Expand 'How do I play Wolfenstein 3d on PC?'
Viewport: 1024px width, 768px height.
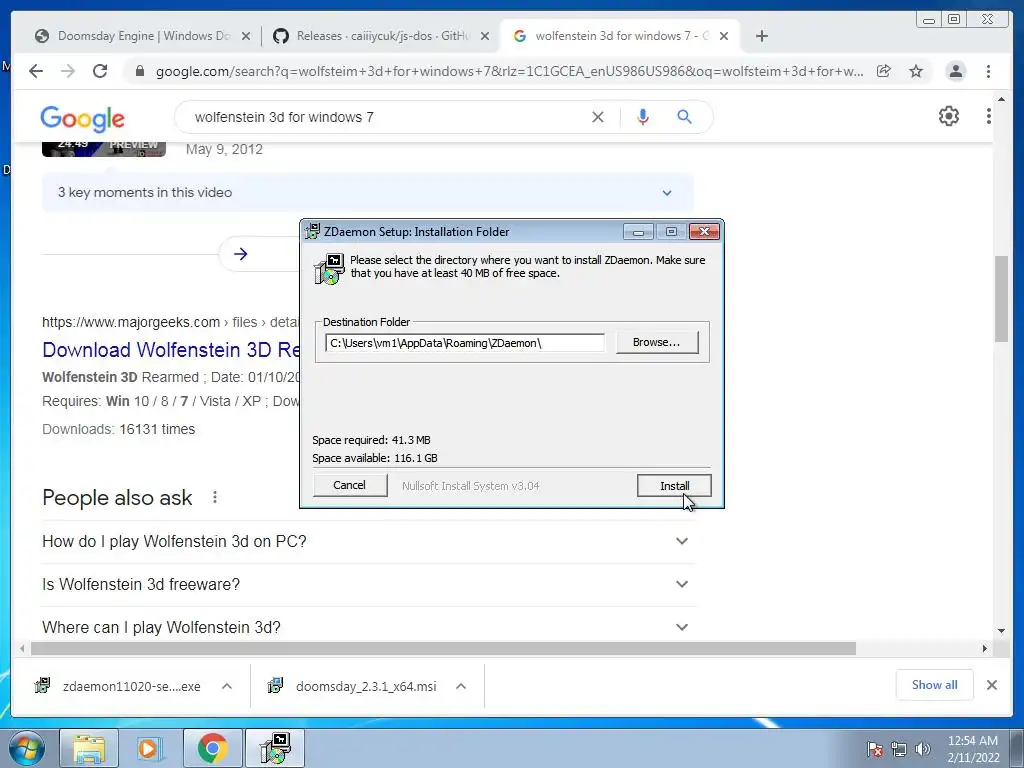click(x=367, y=541)
